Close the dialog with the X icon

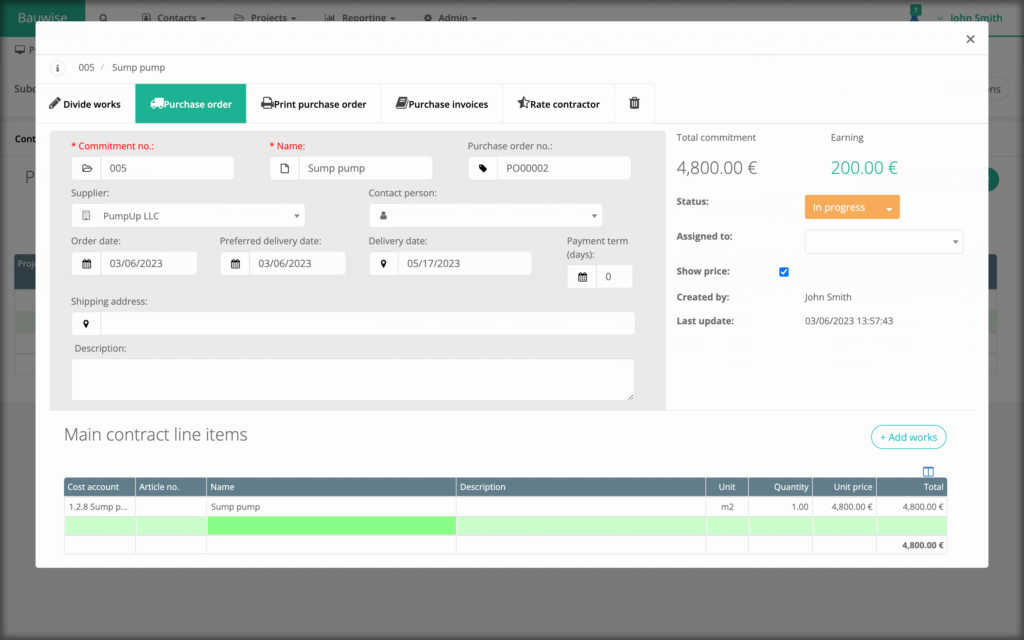[x=970, y=39]
